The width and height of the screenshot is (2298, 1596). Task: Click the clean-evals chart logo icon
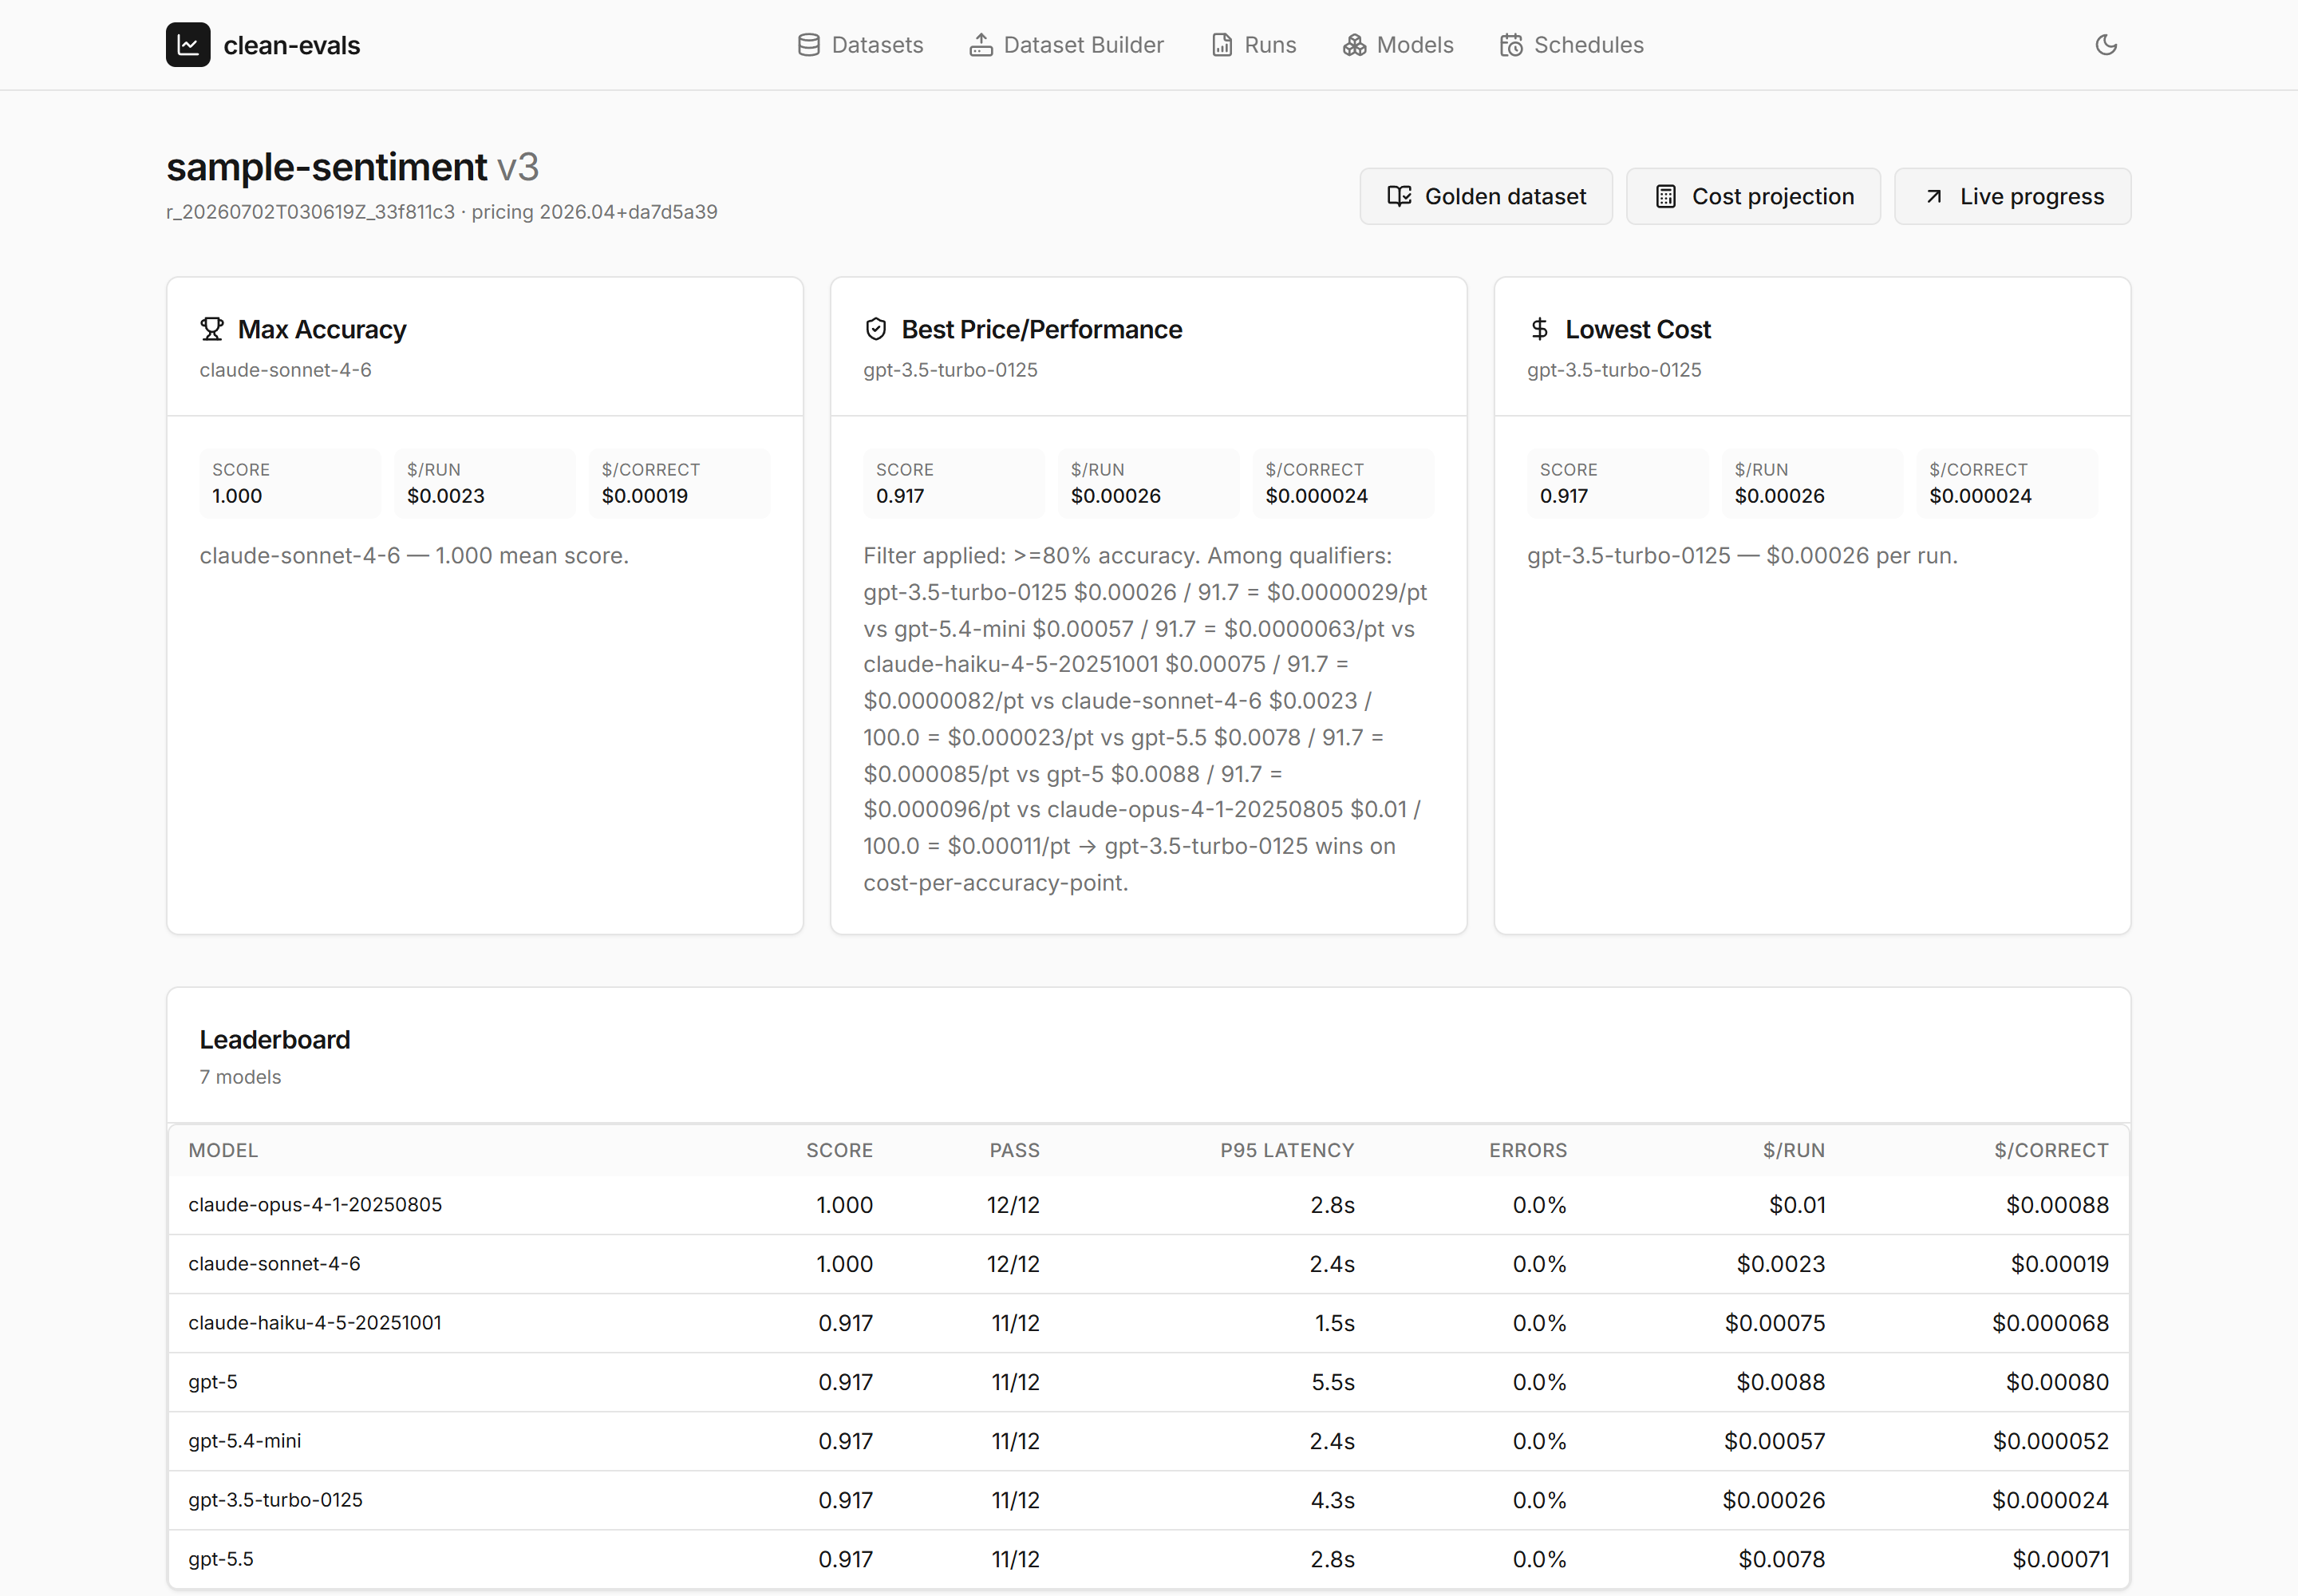pyautogui.click(x=188, y=45)
